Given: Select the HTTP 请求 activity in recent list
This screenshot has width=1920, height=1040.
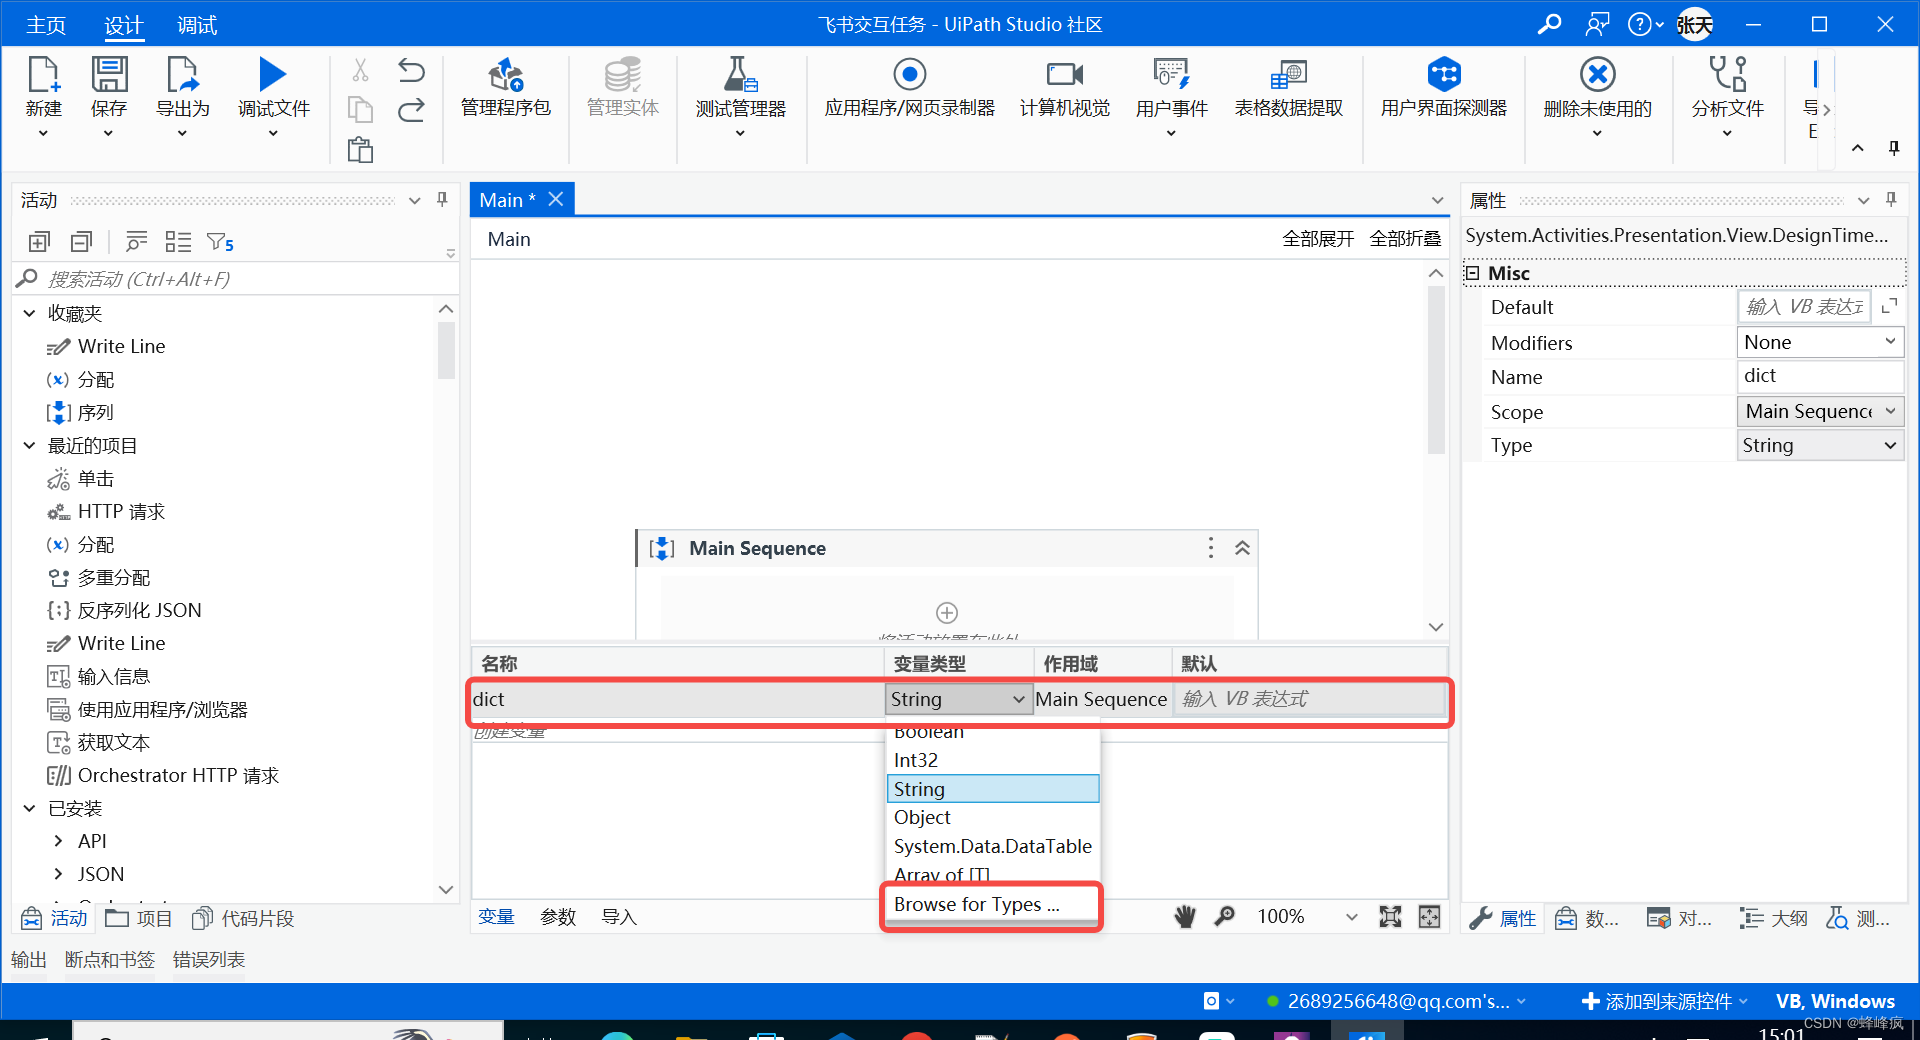Looking at the screenshot, I should pyautogui.click(x=121, y=511).
